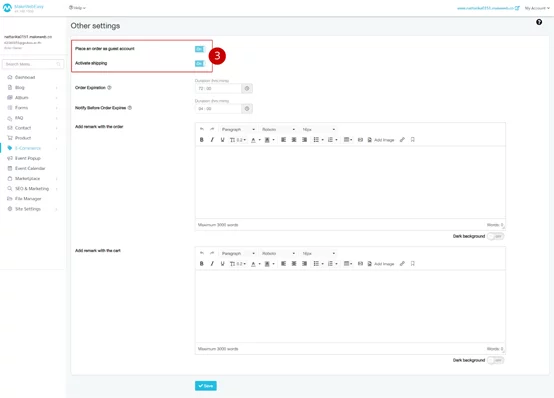554x398 pixels.
Task: Insert a link in the order remark editor
Action: [402, 140]
